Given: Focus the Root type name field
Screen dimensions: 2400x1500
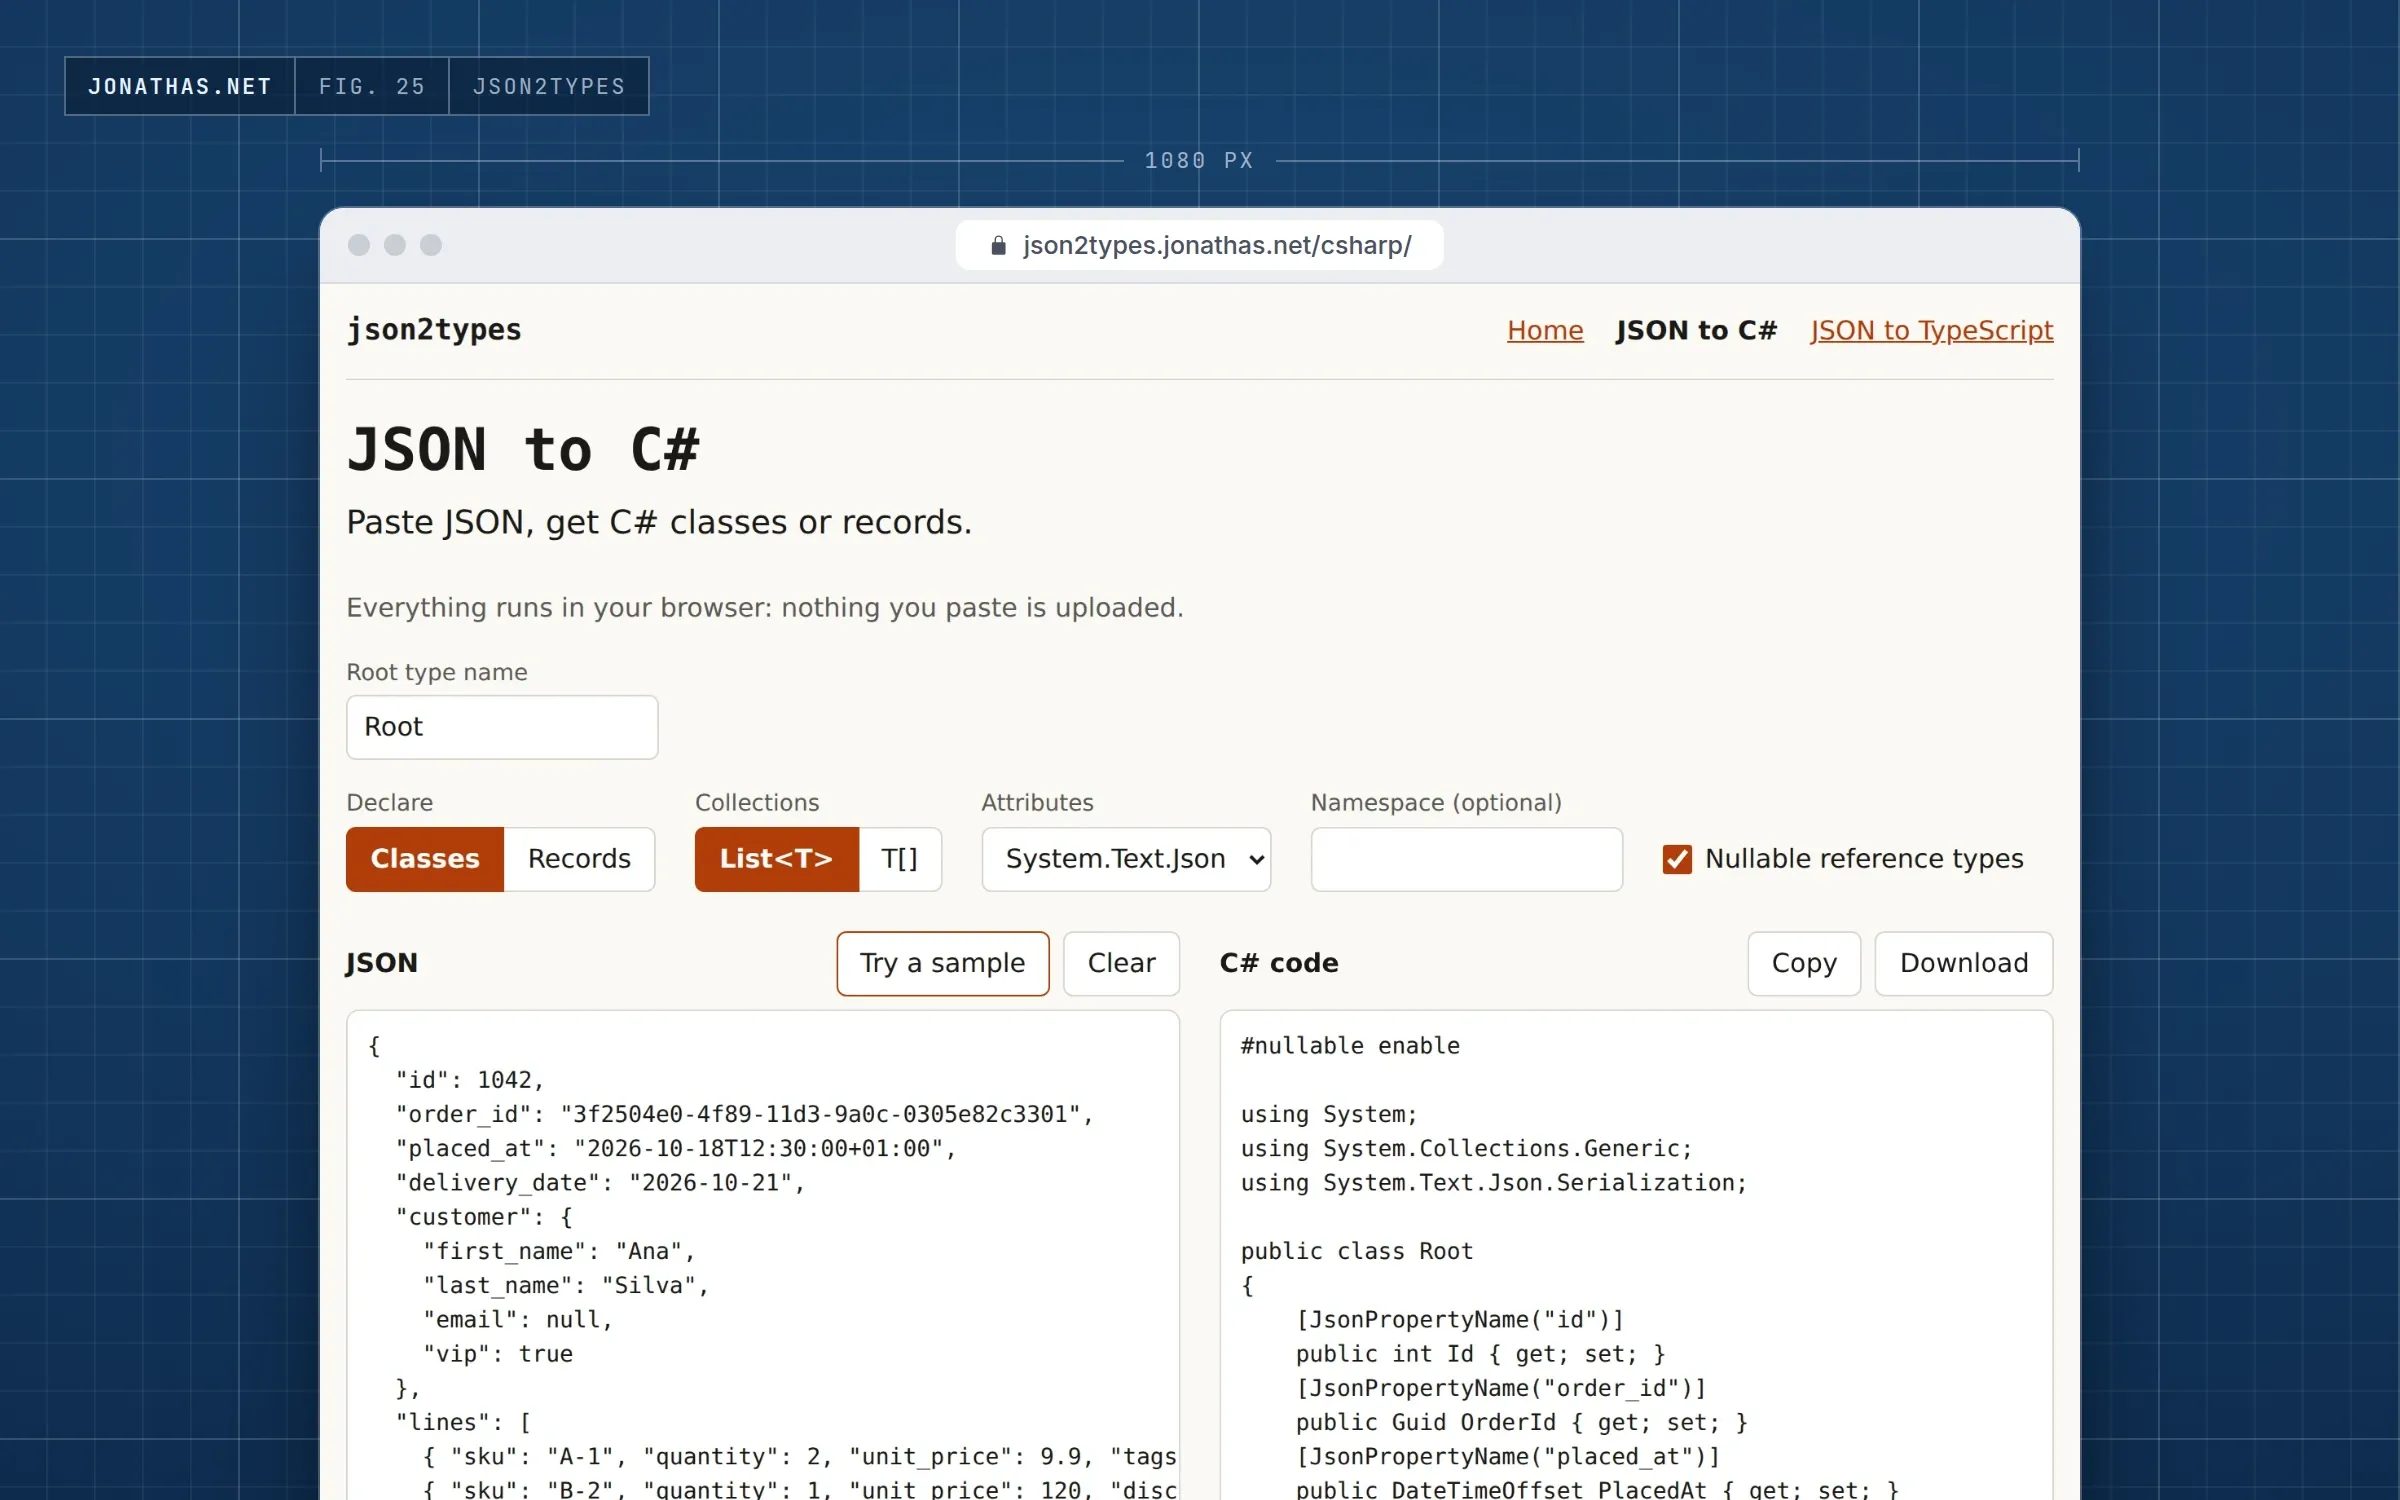Looking at the screenshot, I should coord(502,727).
